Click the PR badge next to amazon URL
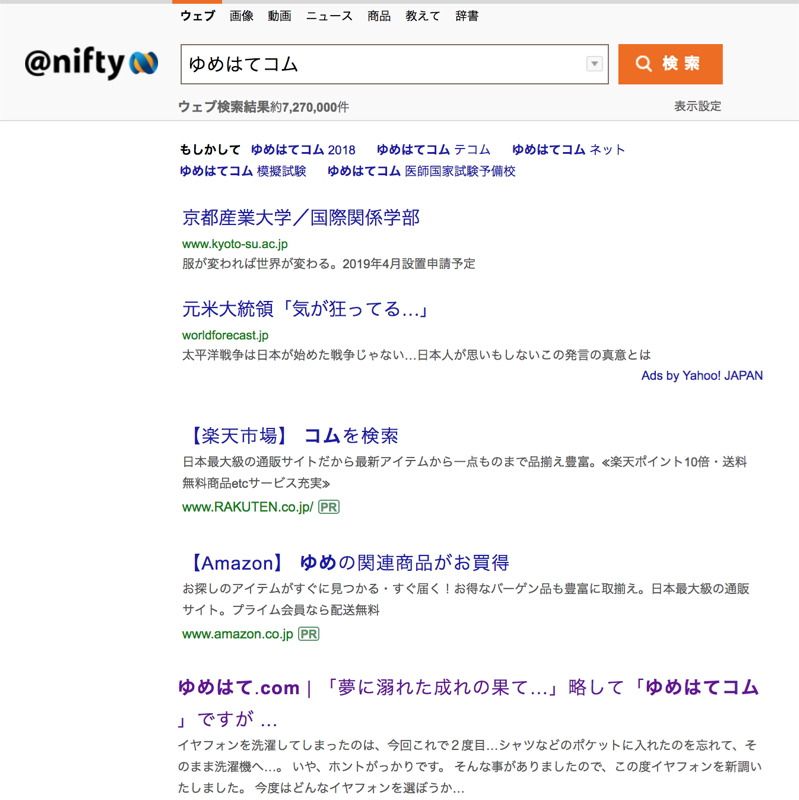Screen dimensions: 799x800 309,634
